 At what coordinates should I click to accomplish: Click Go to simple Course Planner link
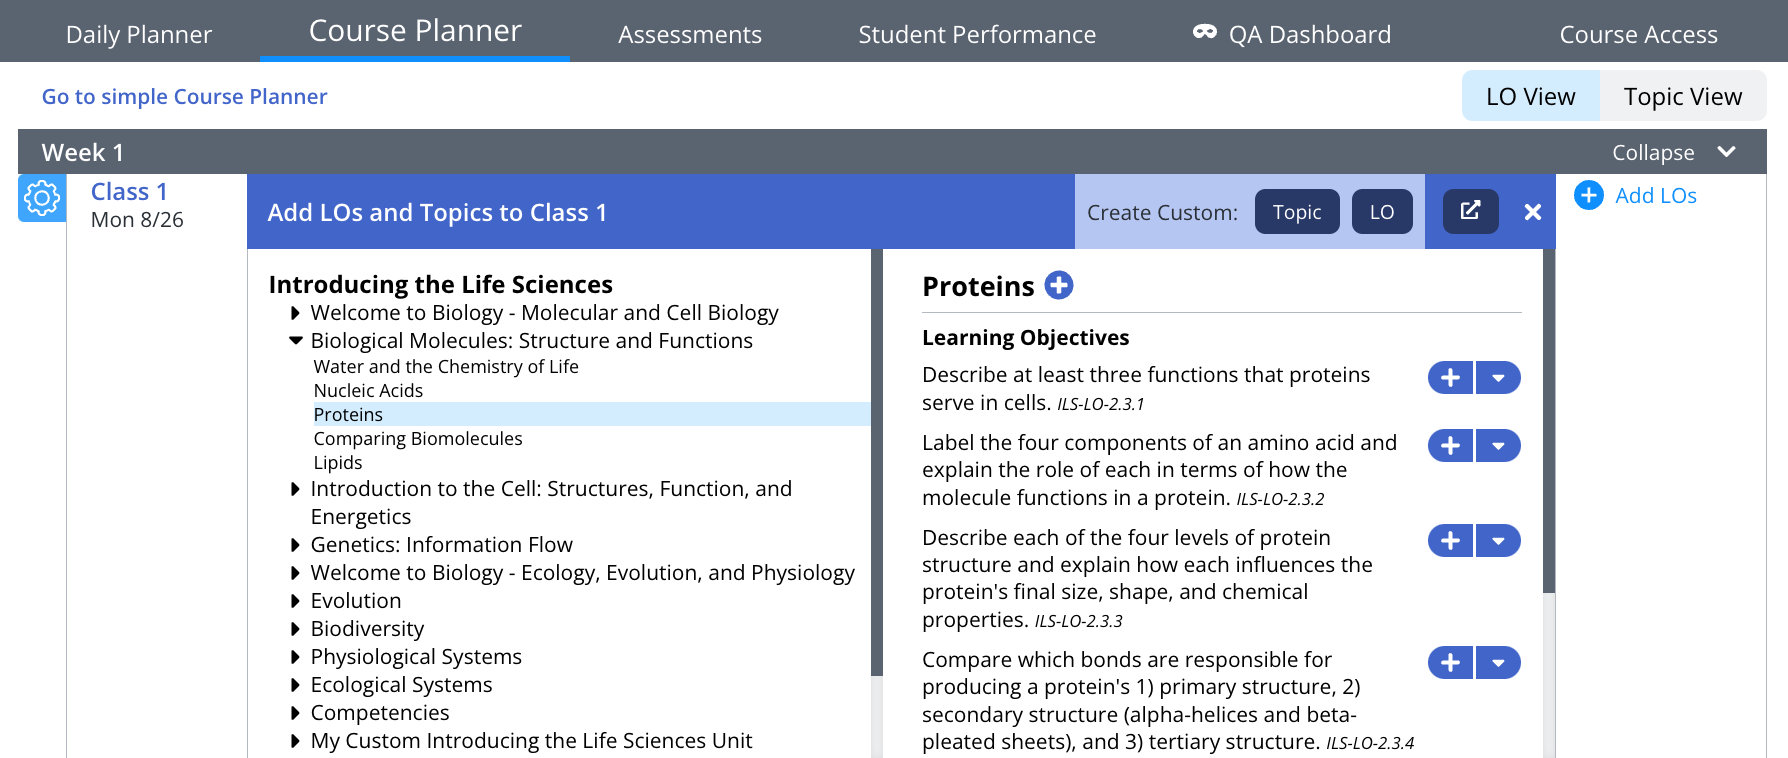(184, 96)
